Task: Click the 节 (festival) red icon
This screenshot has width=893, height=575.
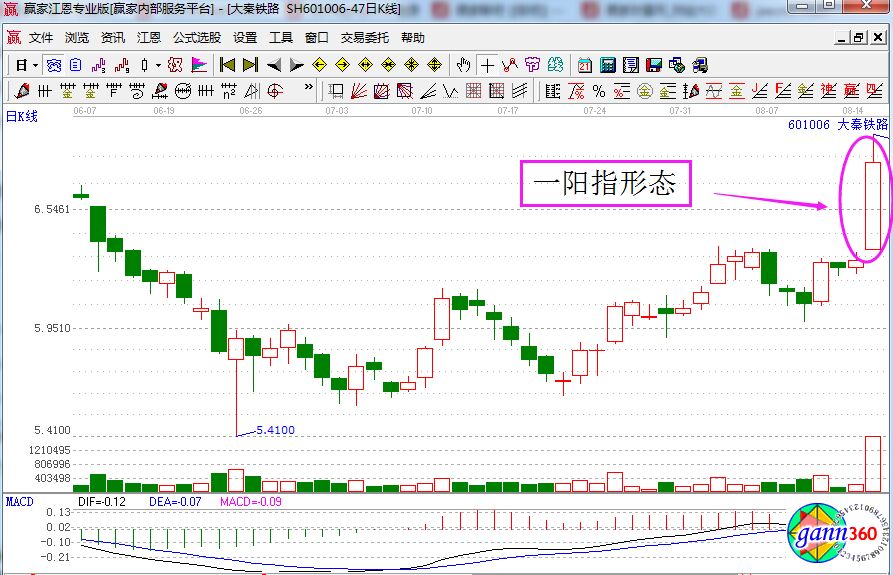Action: coord(533,65)
